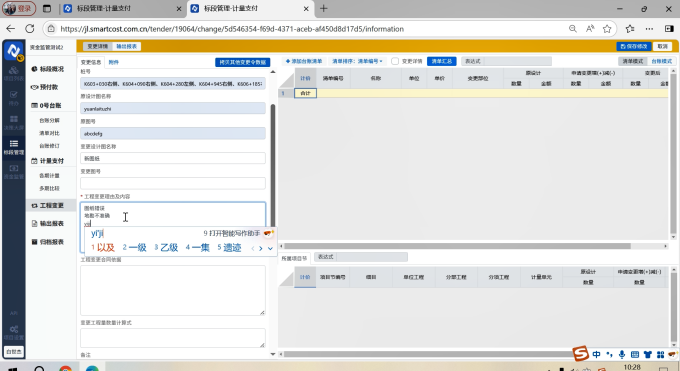Open 工程变更 in the left menu

tap(52, 205)
